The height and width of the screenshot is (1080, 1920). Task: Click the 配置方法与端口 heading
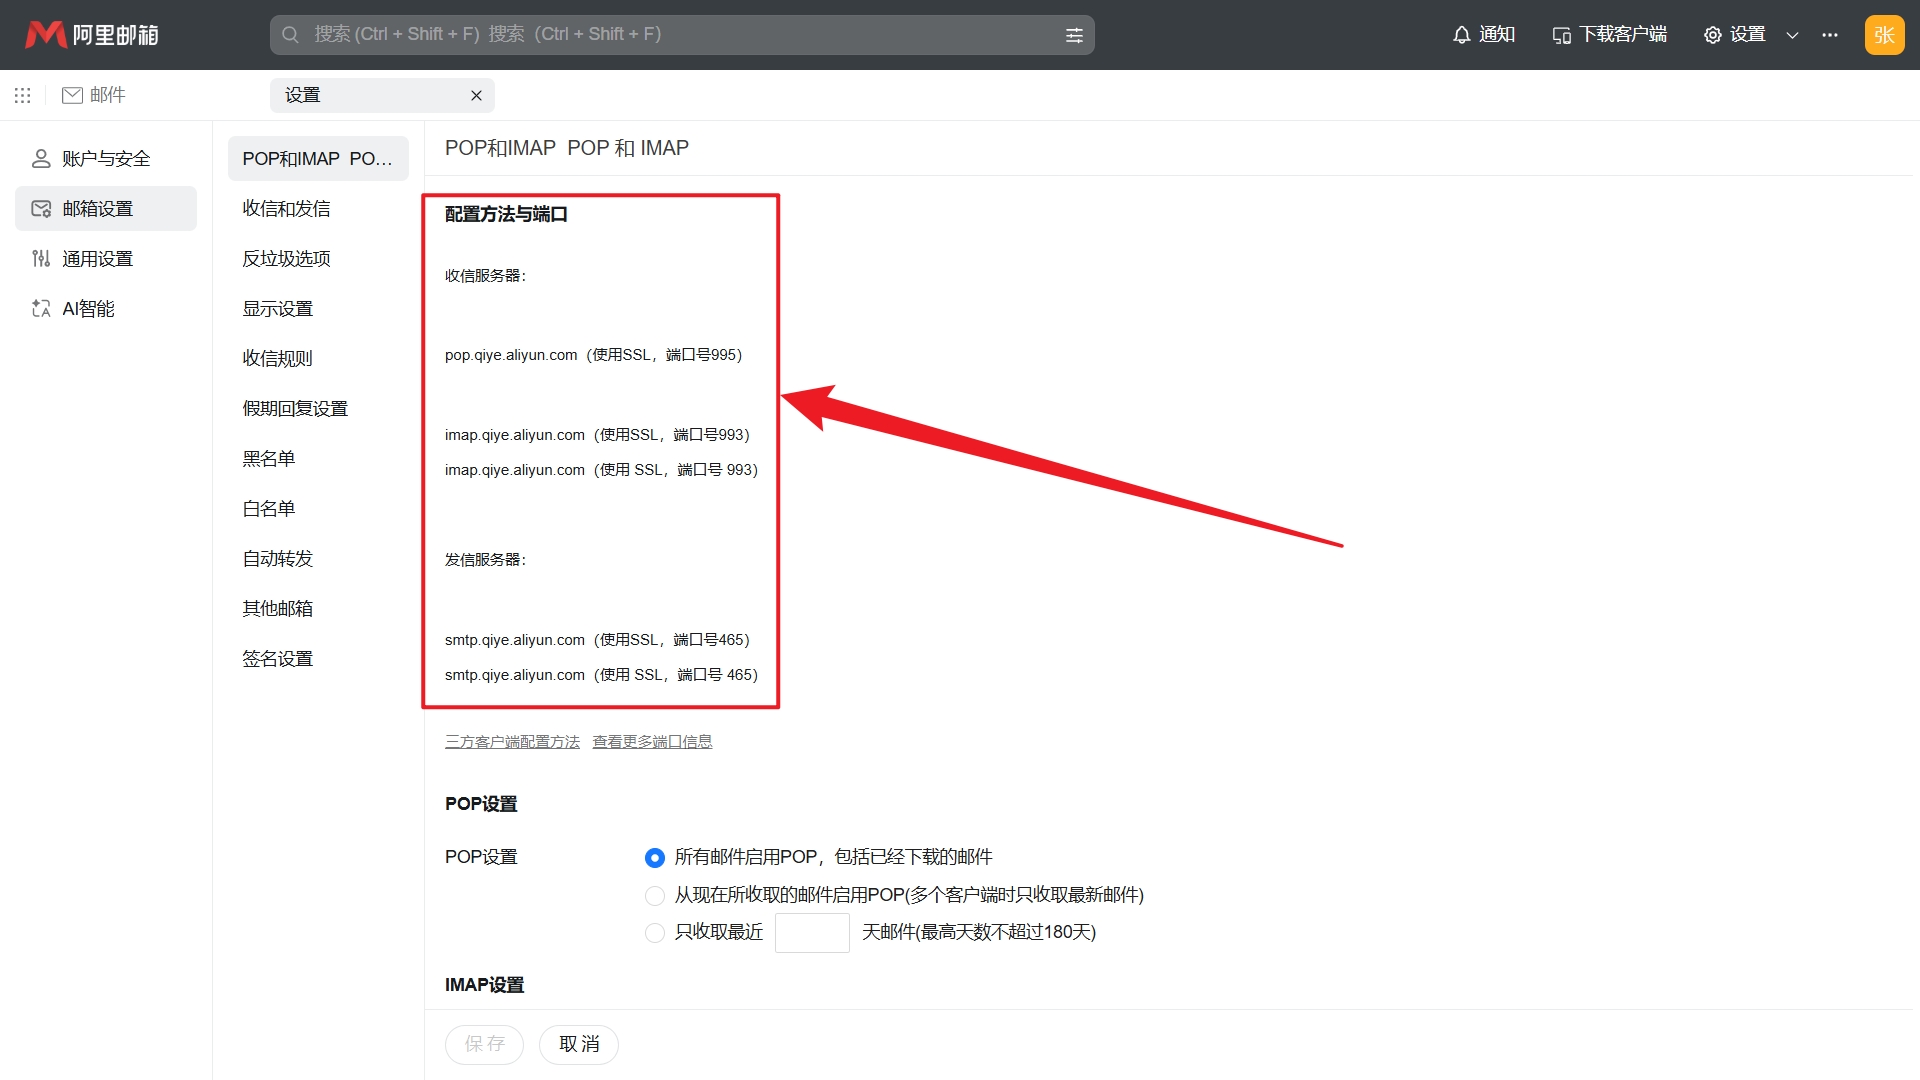coord(506,214)
